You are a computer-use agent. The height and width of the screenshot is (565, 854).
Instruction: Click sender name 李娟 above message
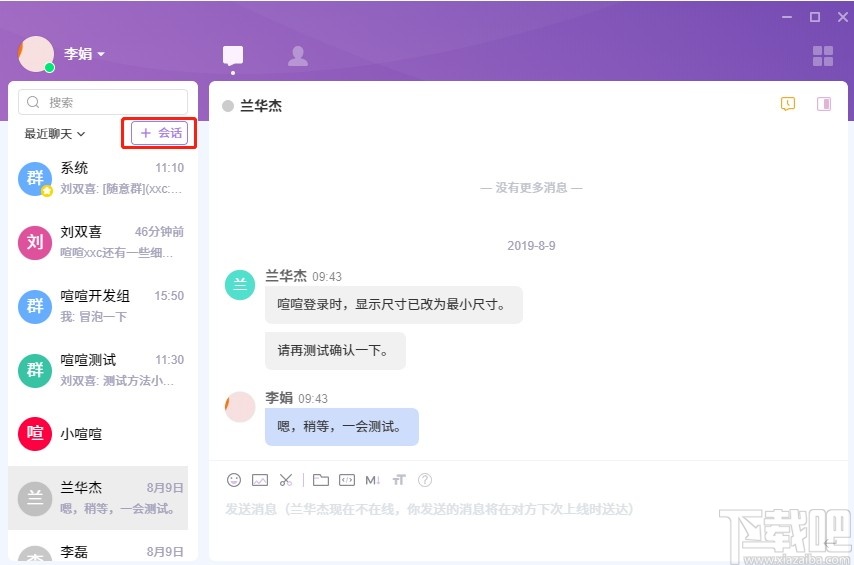[279, 398]
